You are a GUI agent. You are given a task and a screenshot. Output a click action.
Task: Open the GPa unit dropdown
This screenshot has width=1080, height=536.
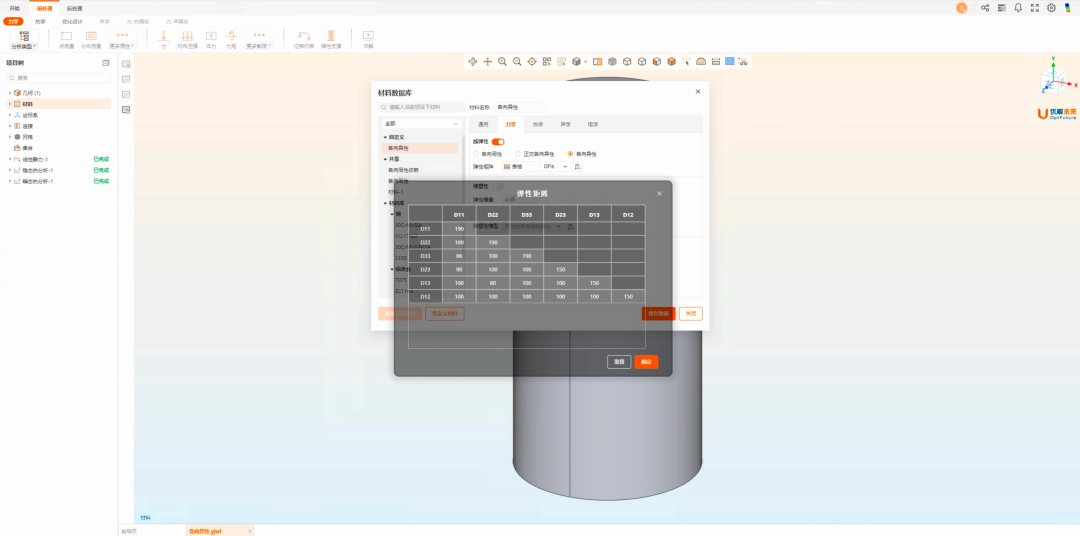(556, 167)
